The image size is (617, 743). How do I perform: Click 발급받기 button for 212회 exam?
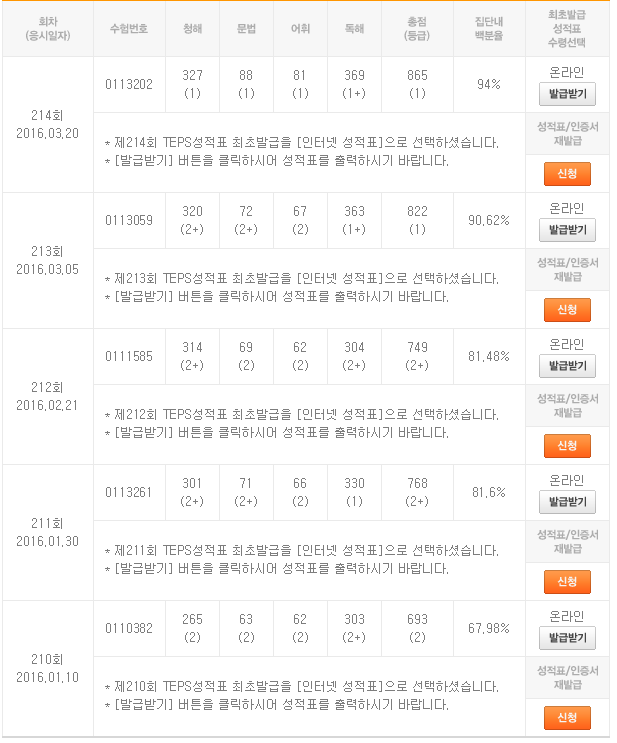pos(567,366)
